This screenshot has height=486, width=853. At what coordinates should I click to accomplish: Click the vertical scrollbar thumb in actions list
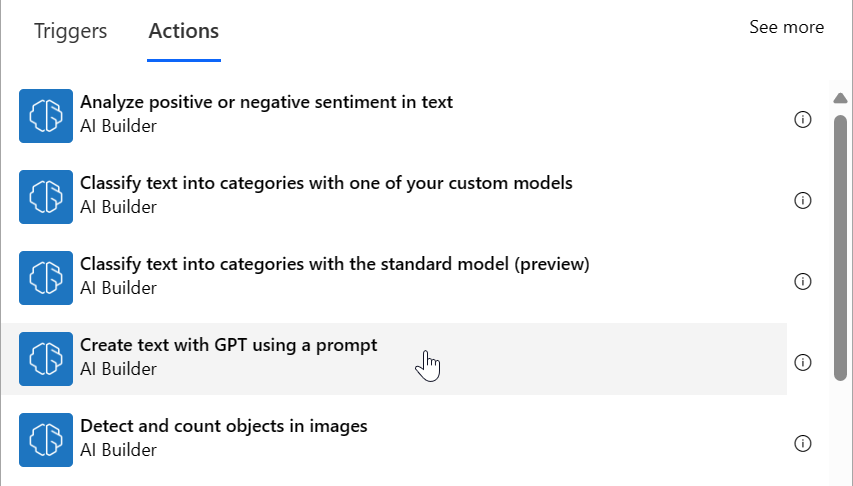pos(840,245)
